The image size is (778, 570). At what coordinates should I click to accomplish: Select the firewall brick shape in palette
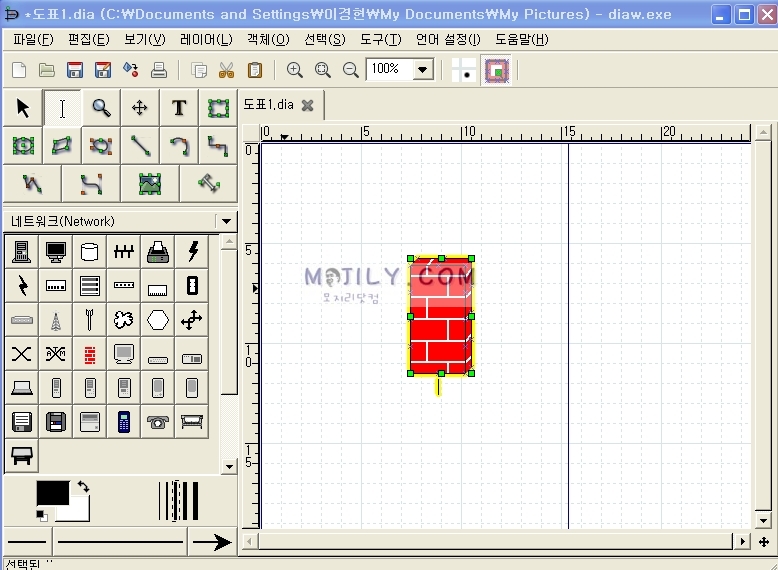tap(90, 355)
